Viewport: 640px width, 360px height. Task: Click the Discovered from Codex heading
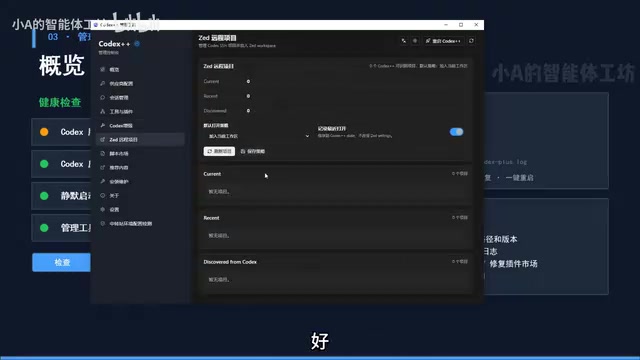[x=230, y=262]
